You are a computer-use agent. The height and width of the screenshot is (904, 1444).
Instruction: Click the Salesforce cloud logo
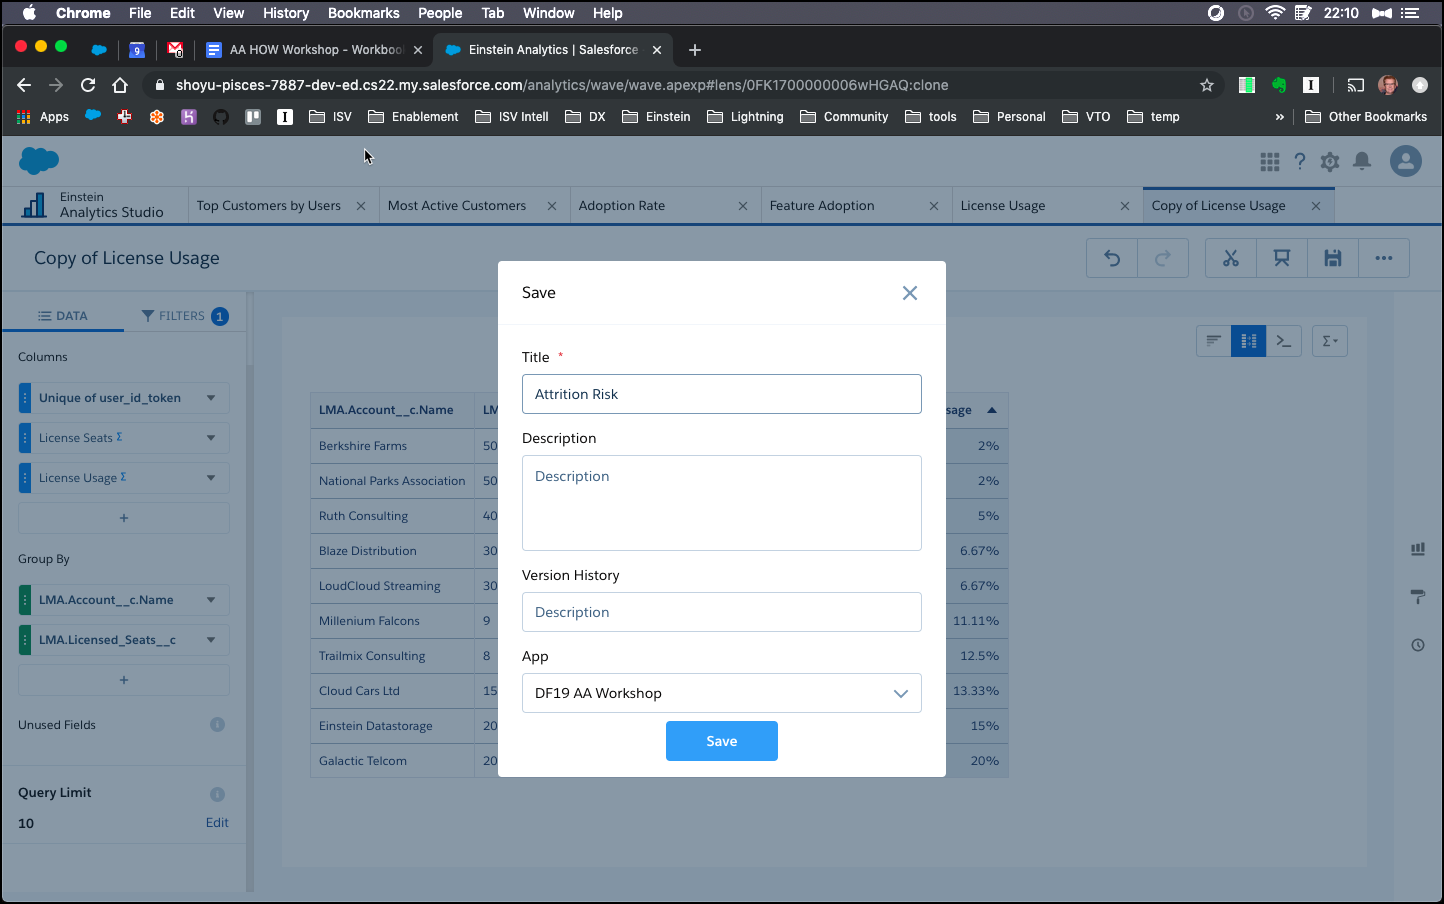(x=39, y=160)
